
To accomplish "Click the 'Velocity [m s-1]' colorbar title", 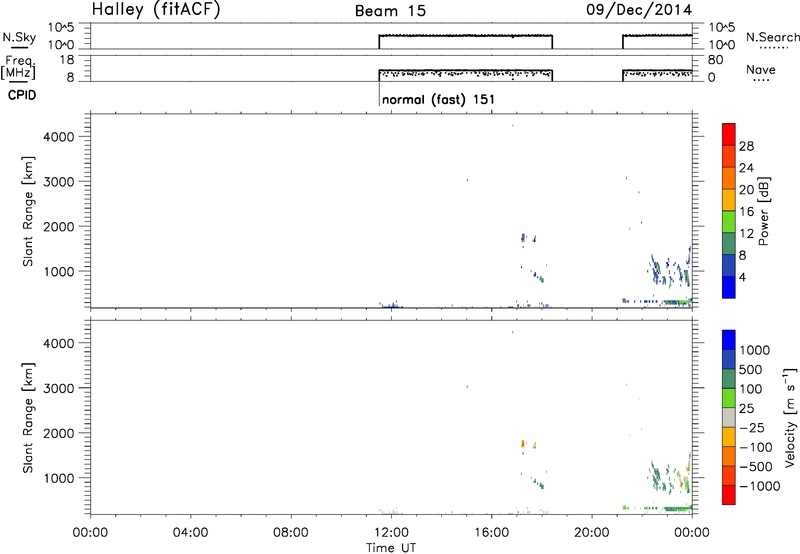I will coord(790,417).
